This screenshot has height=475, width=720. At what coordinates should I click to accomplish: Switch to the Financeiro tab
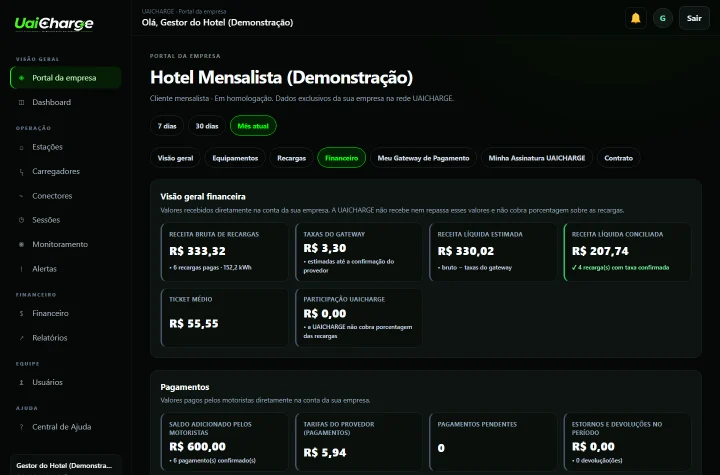(341, 158)
